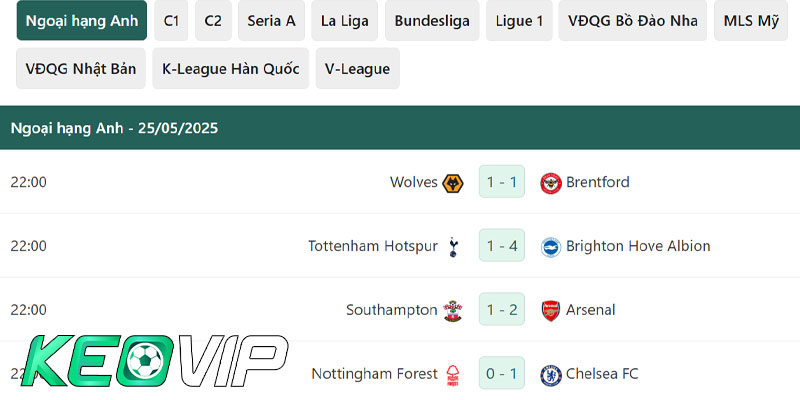Click the Arsenal club crest icon

551,310
